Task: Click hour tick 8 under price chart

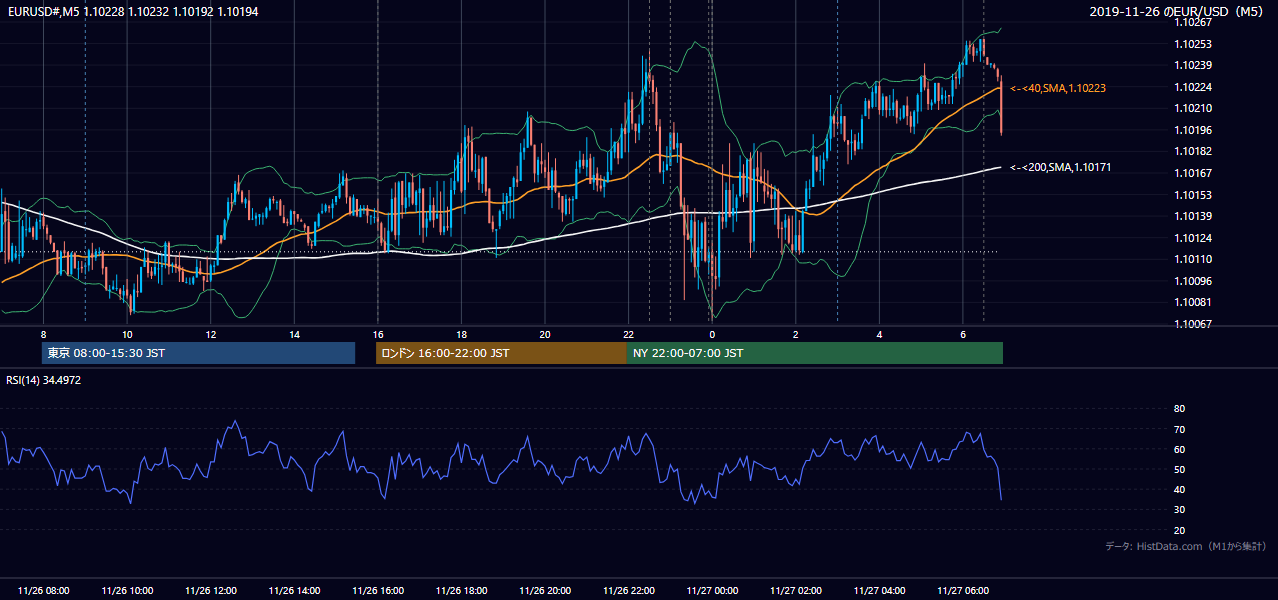Action: point(43,334)
